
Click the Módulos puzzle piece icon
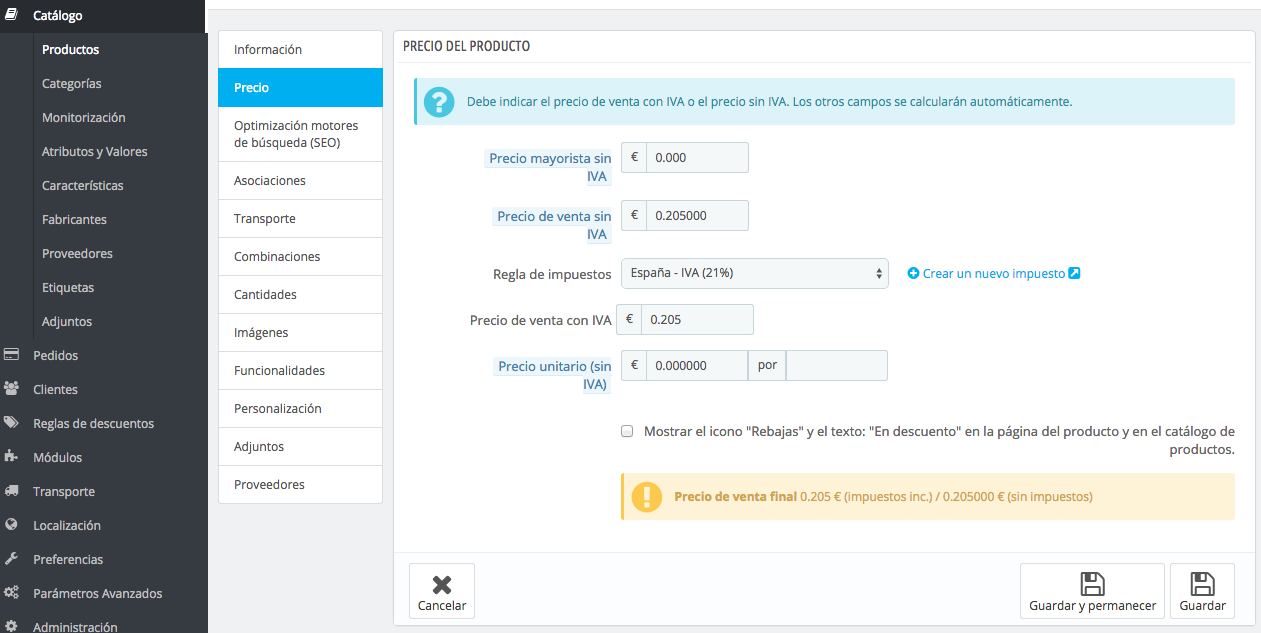(12, 457)
